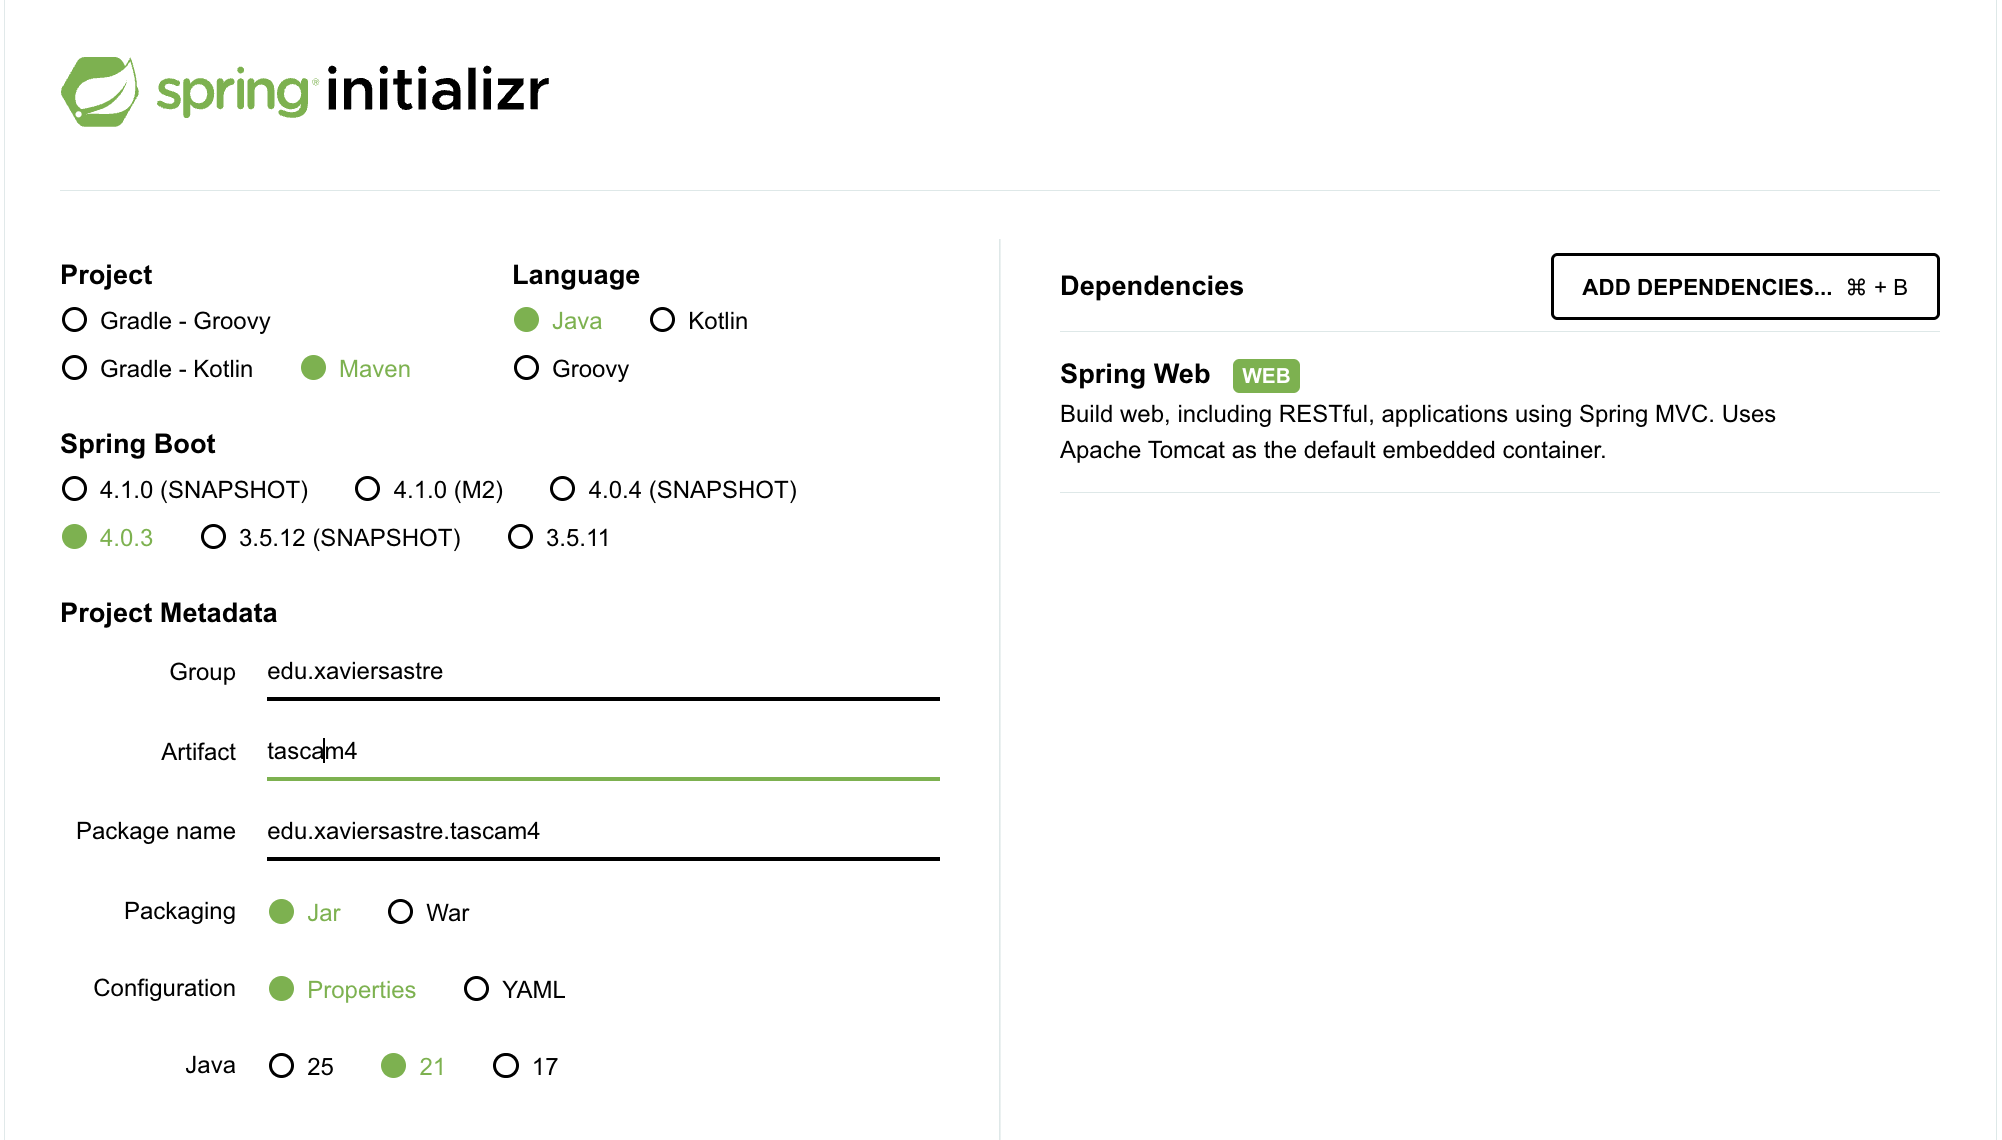Choose Maven as project build tool
Screen dimensions: 2002x1140
[x=314, y=369]
